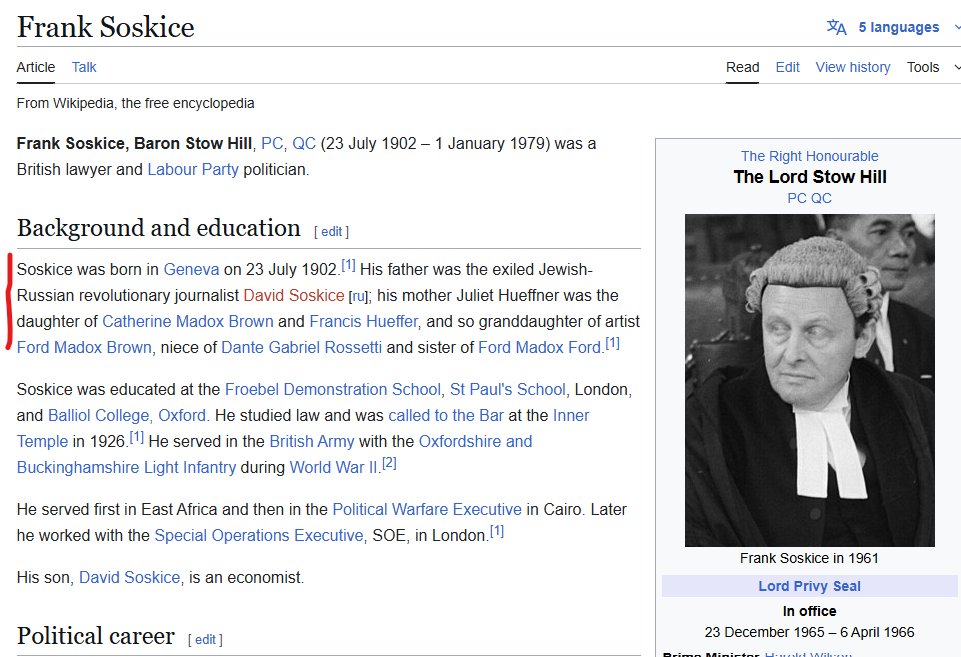Switch to the Article tab
This screenshot has height=657, width=961.
36,67
